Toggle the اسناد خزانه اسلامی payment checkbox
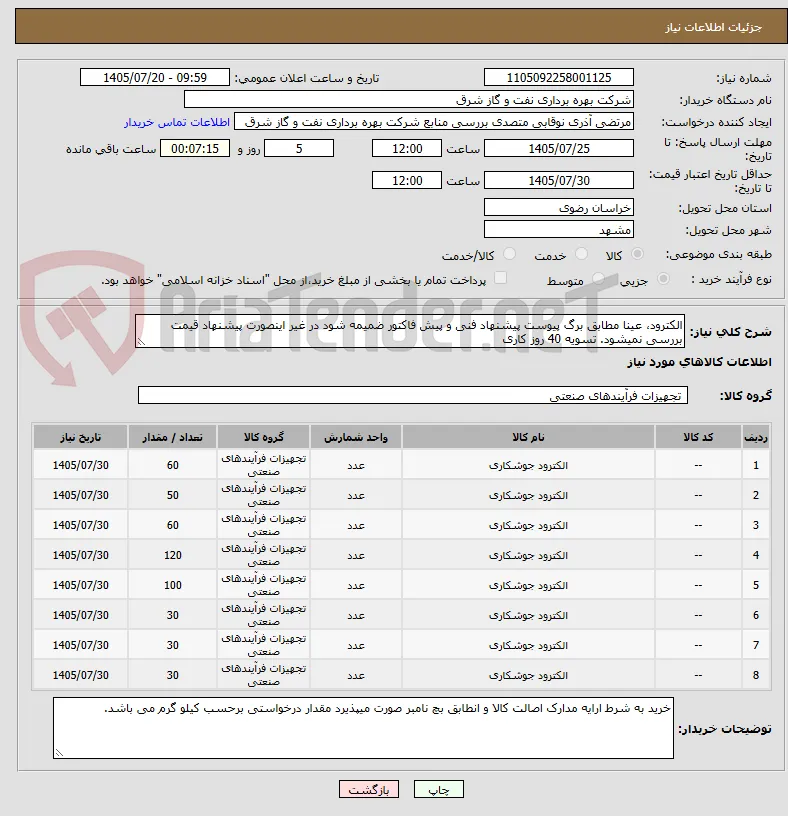788x816 pixels. 500,278
